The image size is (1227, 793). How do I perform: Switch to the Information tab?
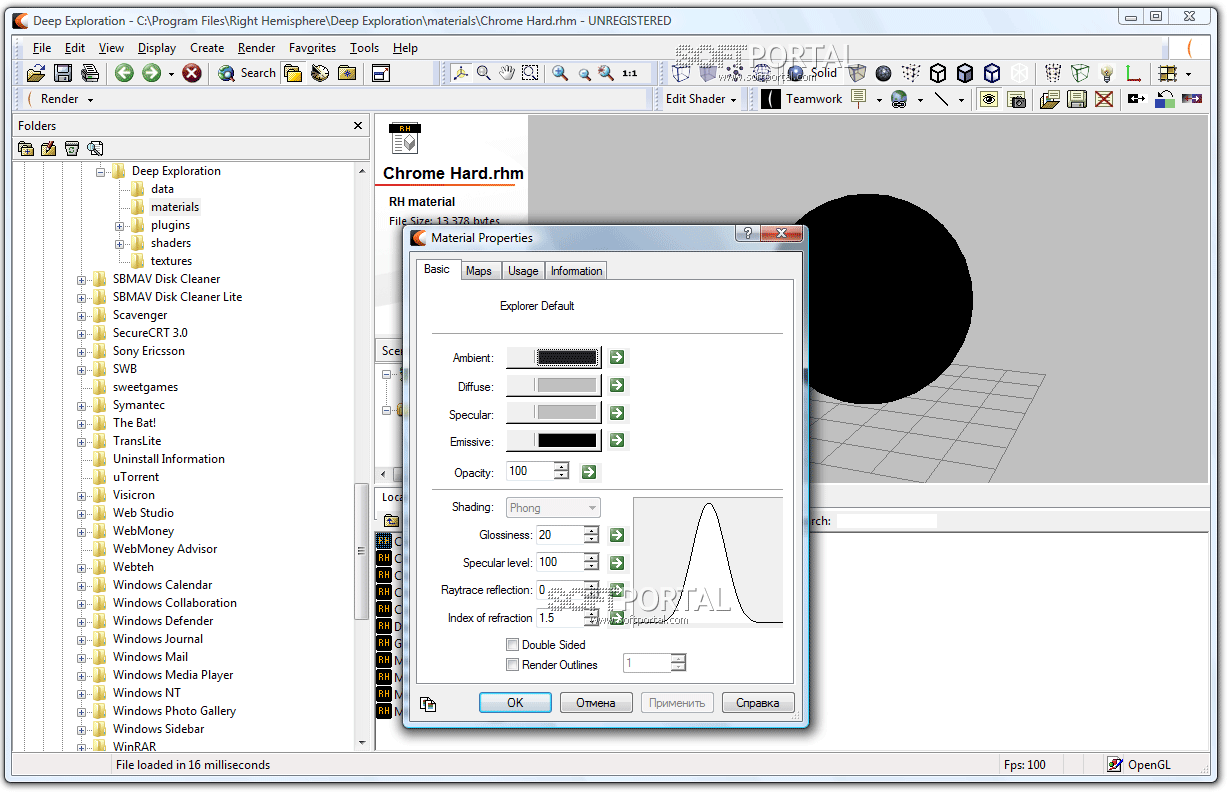point(577,271)
